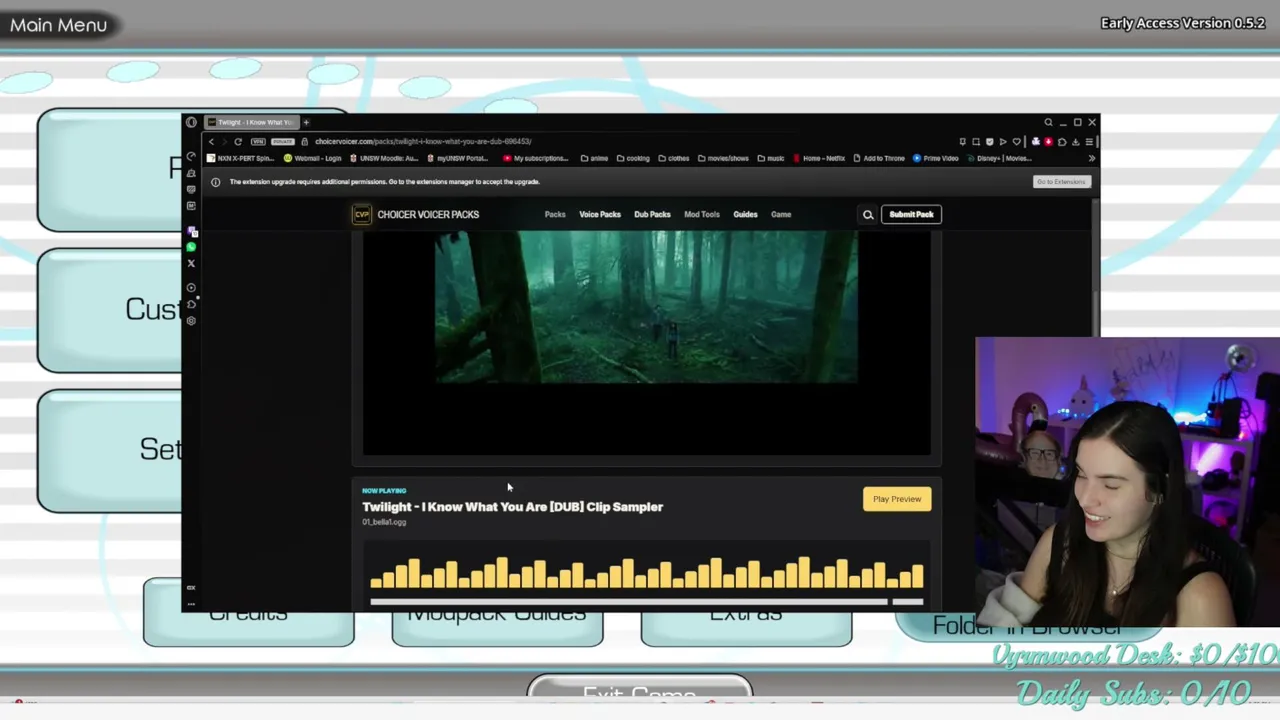Toggle the VPN badge in address bar
The height and width of the screenshot is (720, 1280).
258,142
